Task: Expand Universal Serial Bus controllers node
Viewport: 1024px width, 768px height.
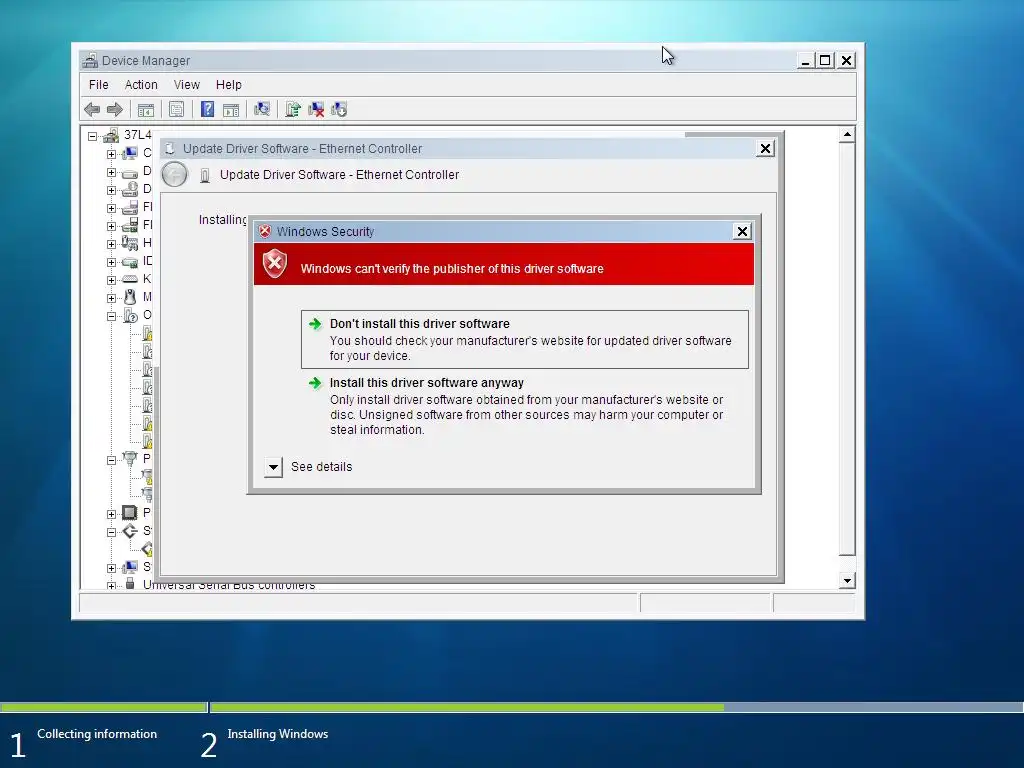Action: point(111,585)
